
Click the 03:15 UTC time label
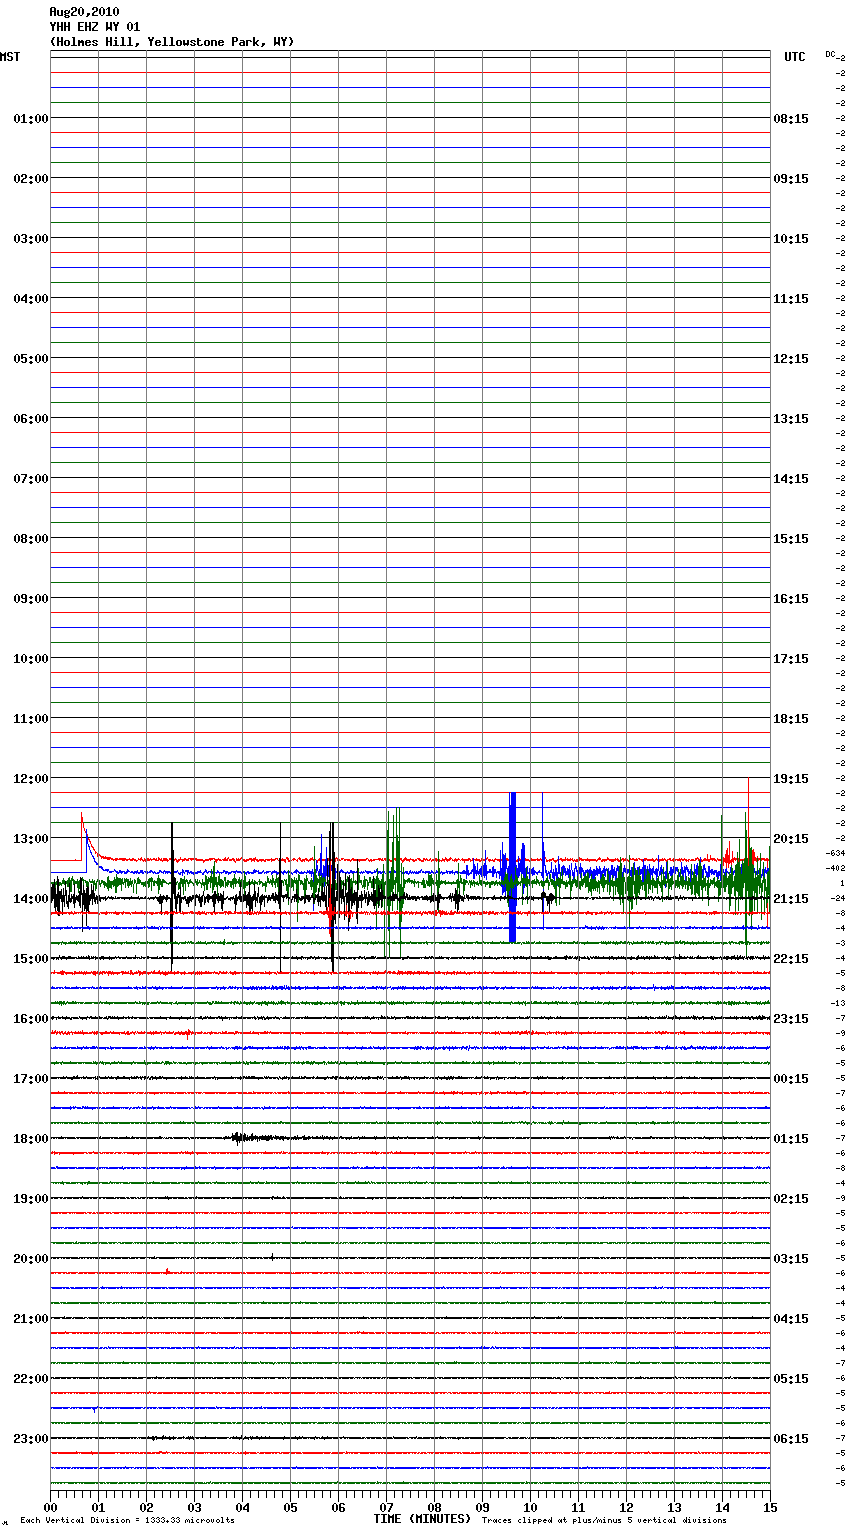(x=791, y=1259)
